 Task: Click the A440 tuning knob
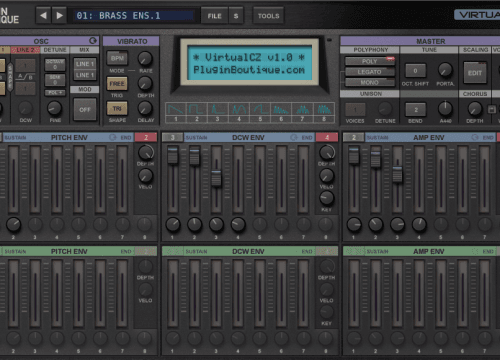[x=445, y=108]
